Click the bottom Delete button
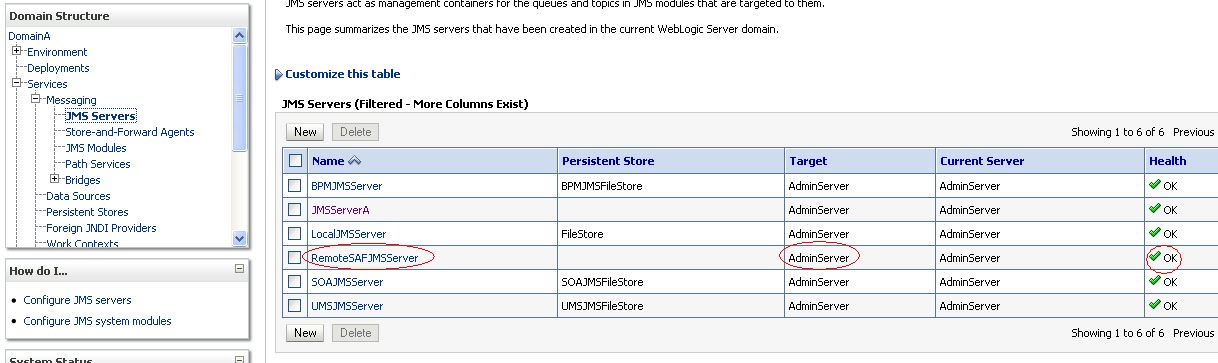This screenshot has height=363, width=1218. (x=356, y=333)
